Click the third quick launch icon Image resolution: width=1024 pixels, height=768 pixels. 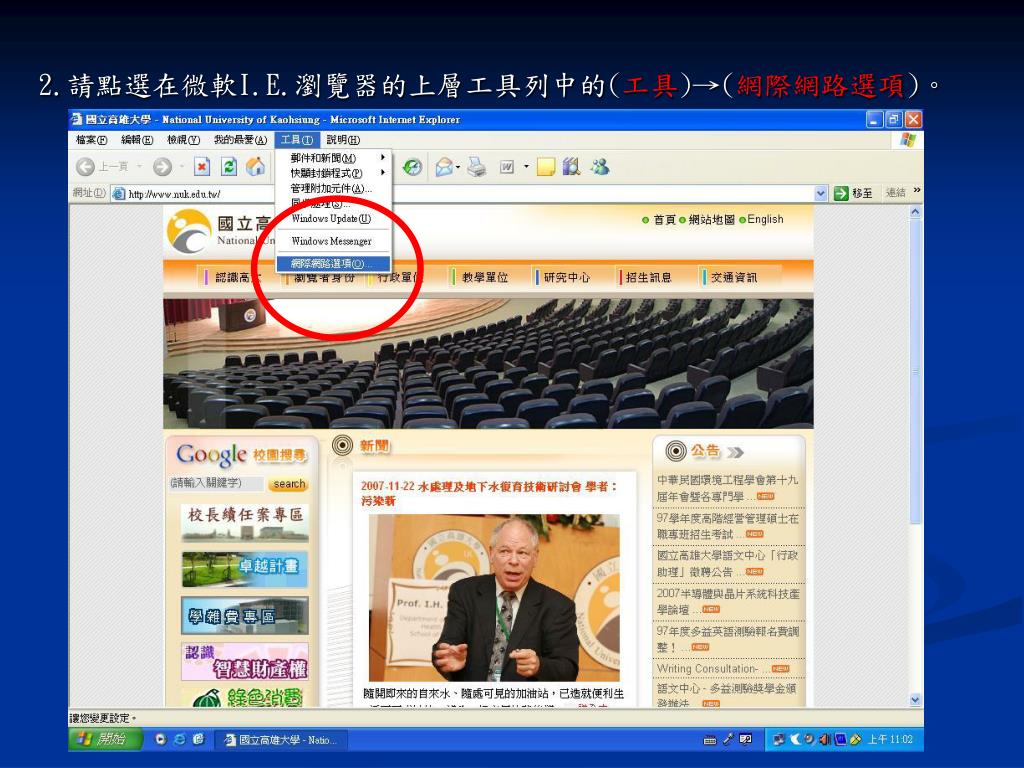(x=199, y=739)
